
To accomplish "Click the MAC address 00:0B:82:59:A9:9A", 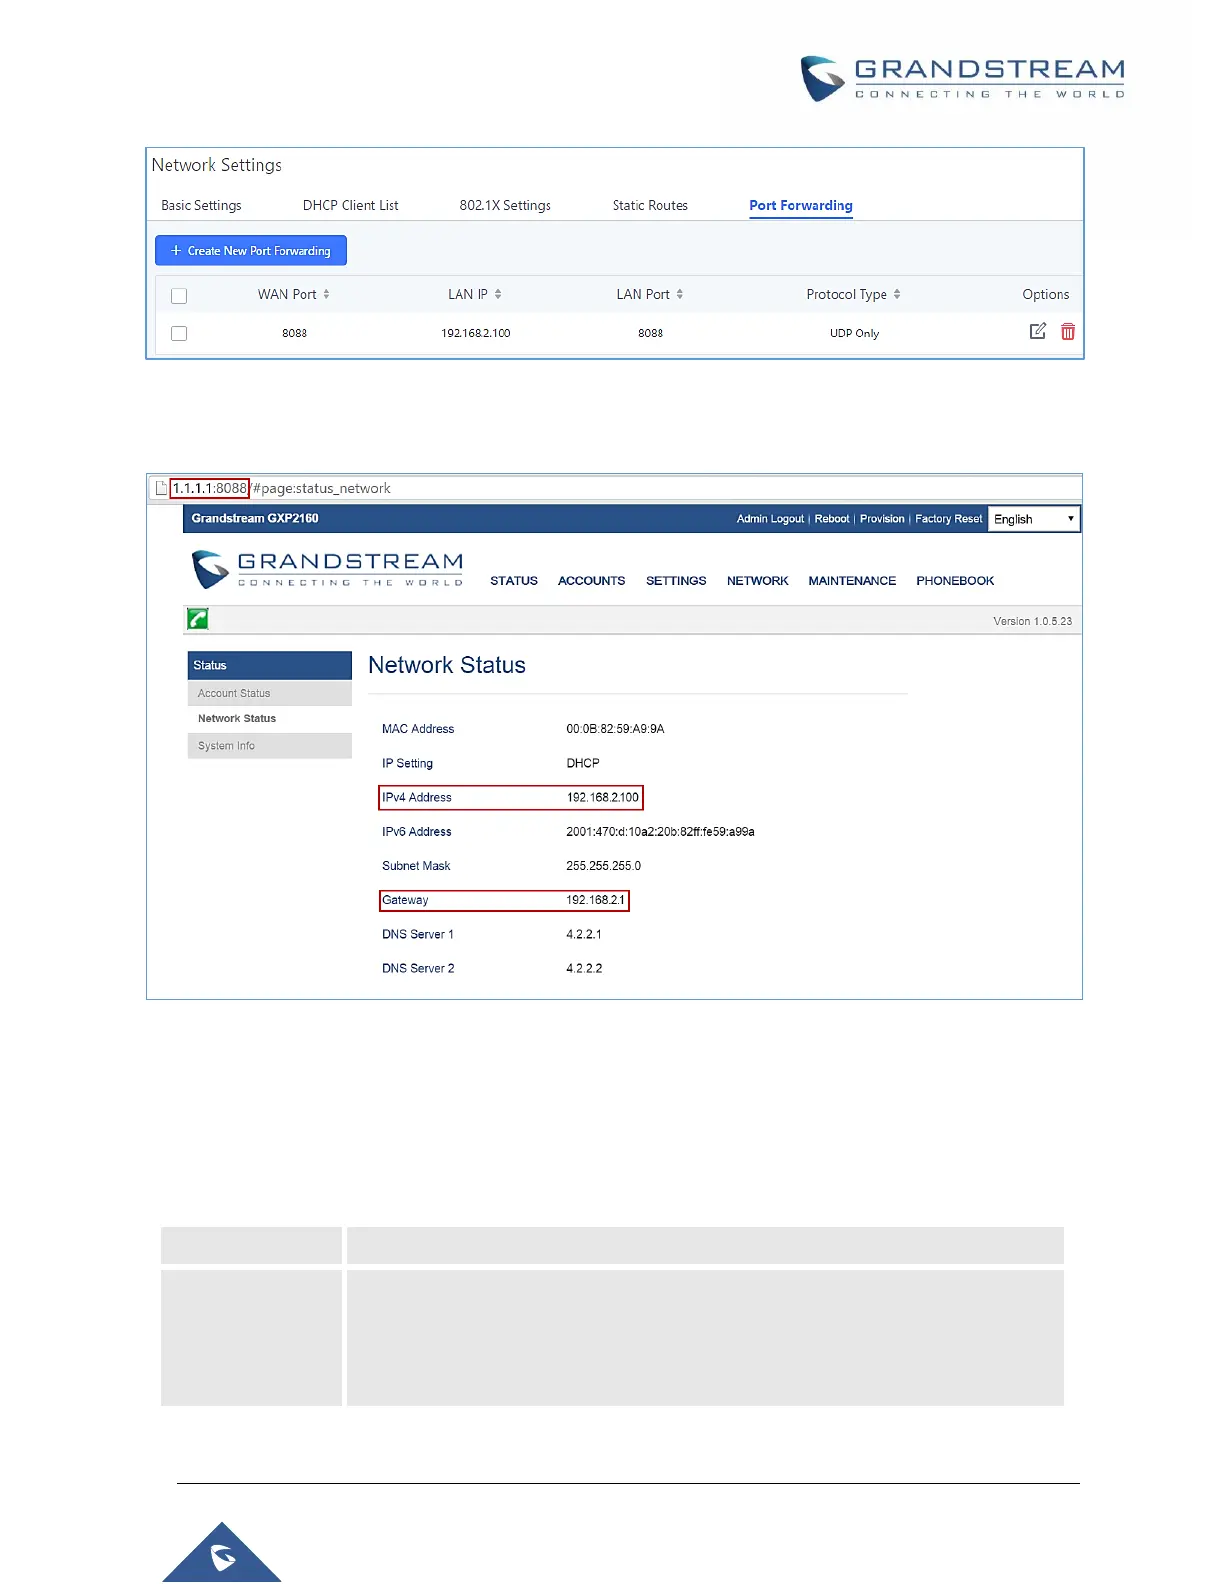I will [615, 729].
